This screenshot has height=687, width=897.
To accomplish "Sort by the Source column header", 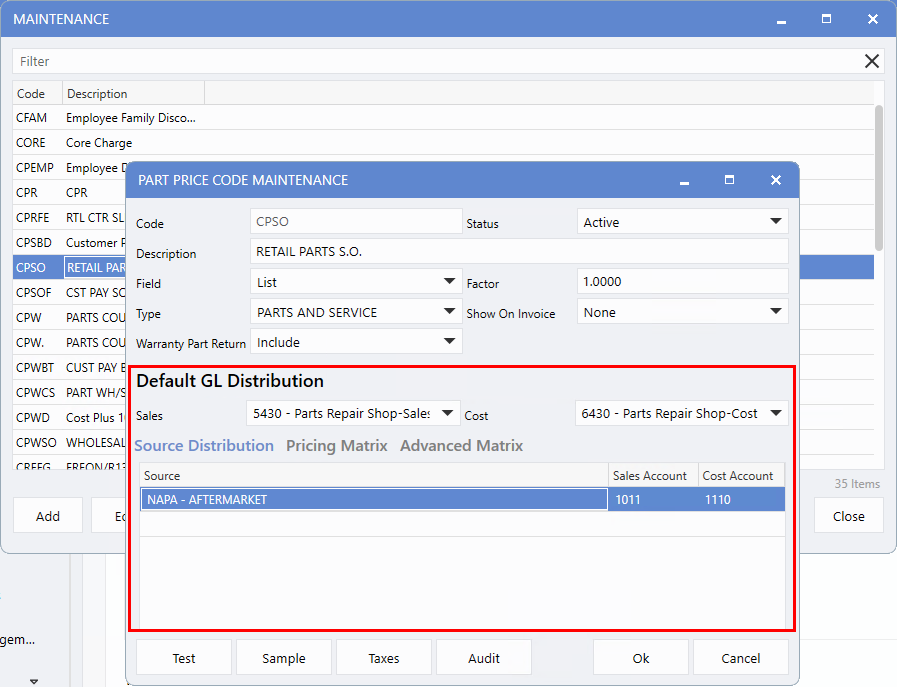I will click(x=374, y=475).
